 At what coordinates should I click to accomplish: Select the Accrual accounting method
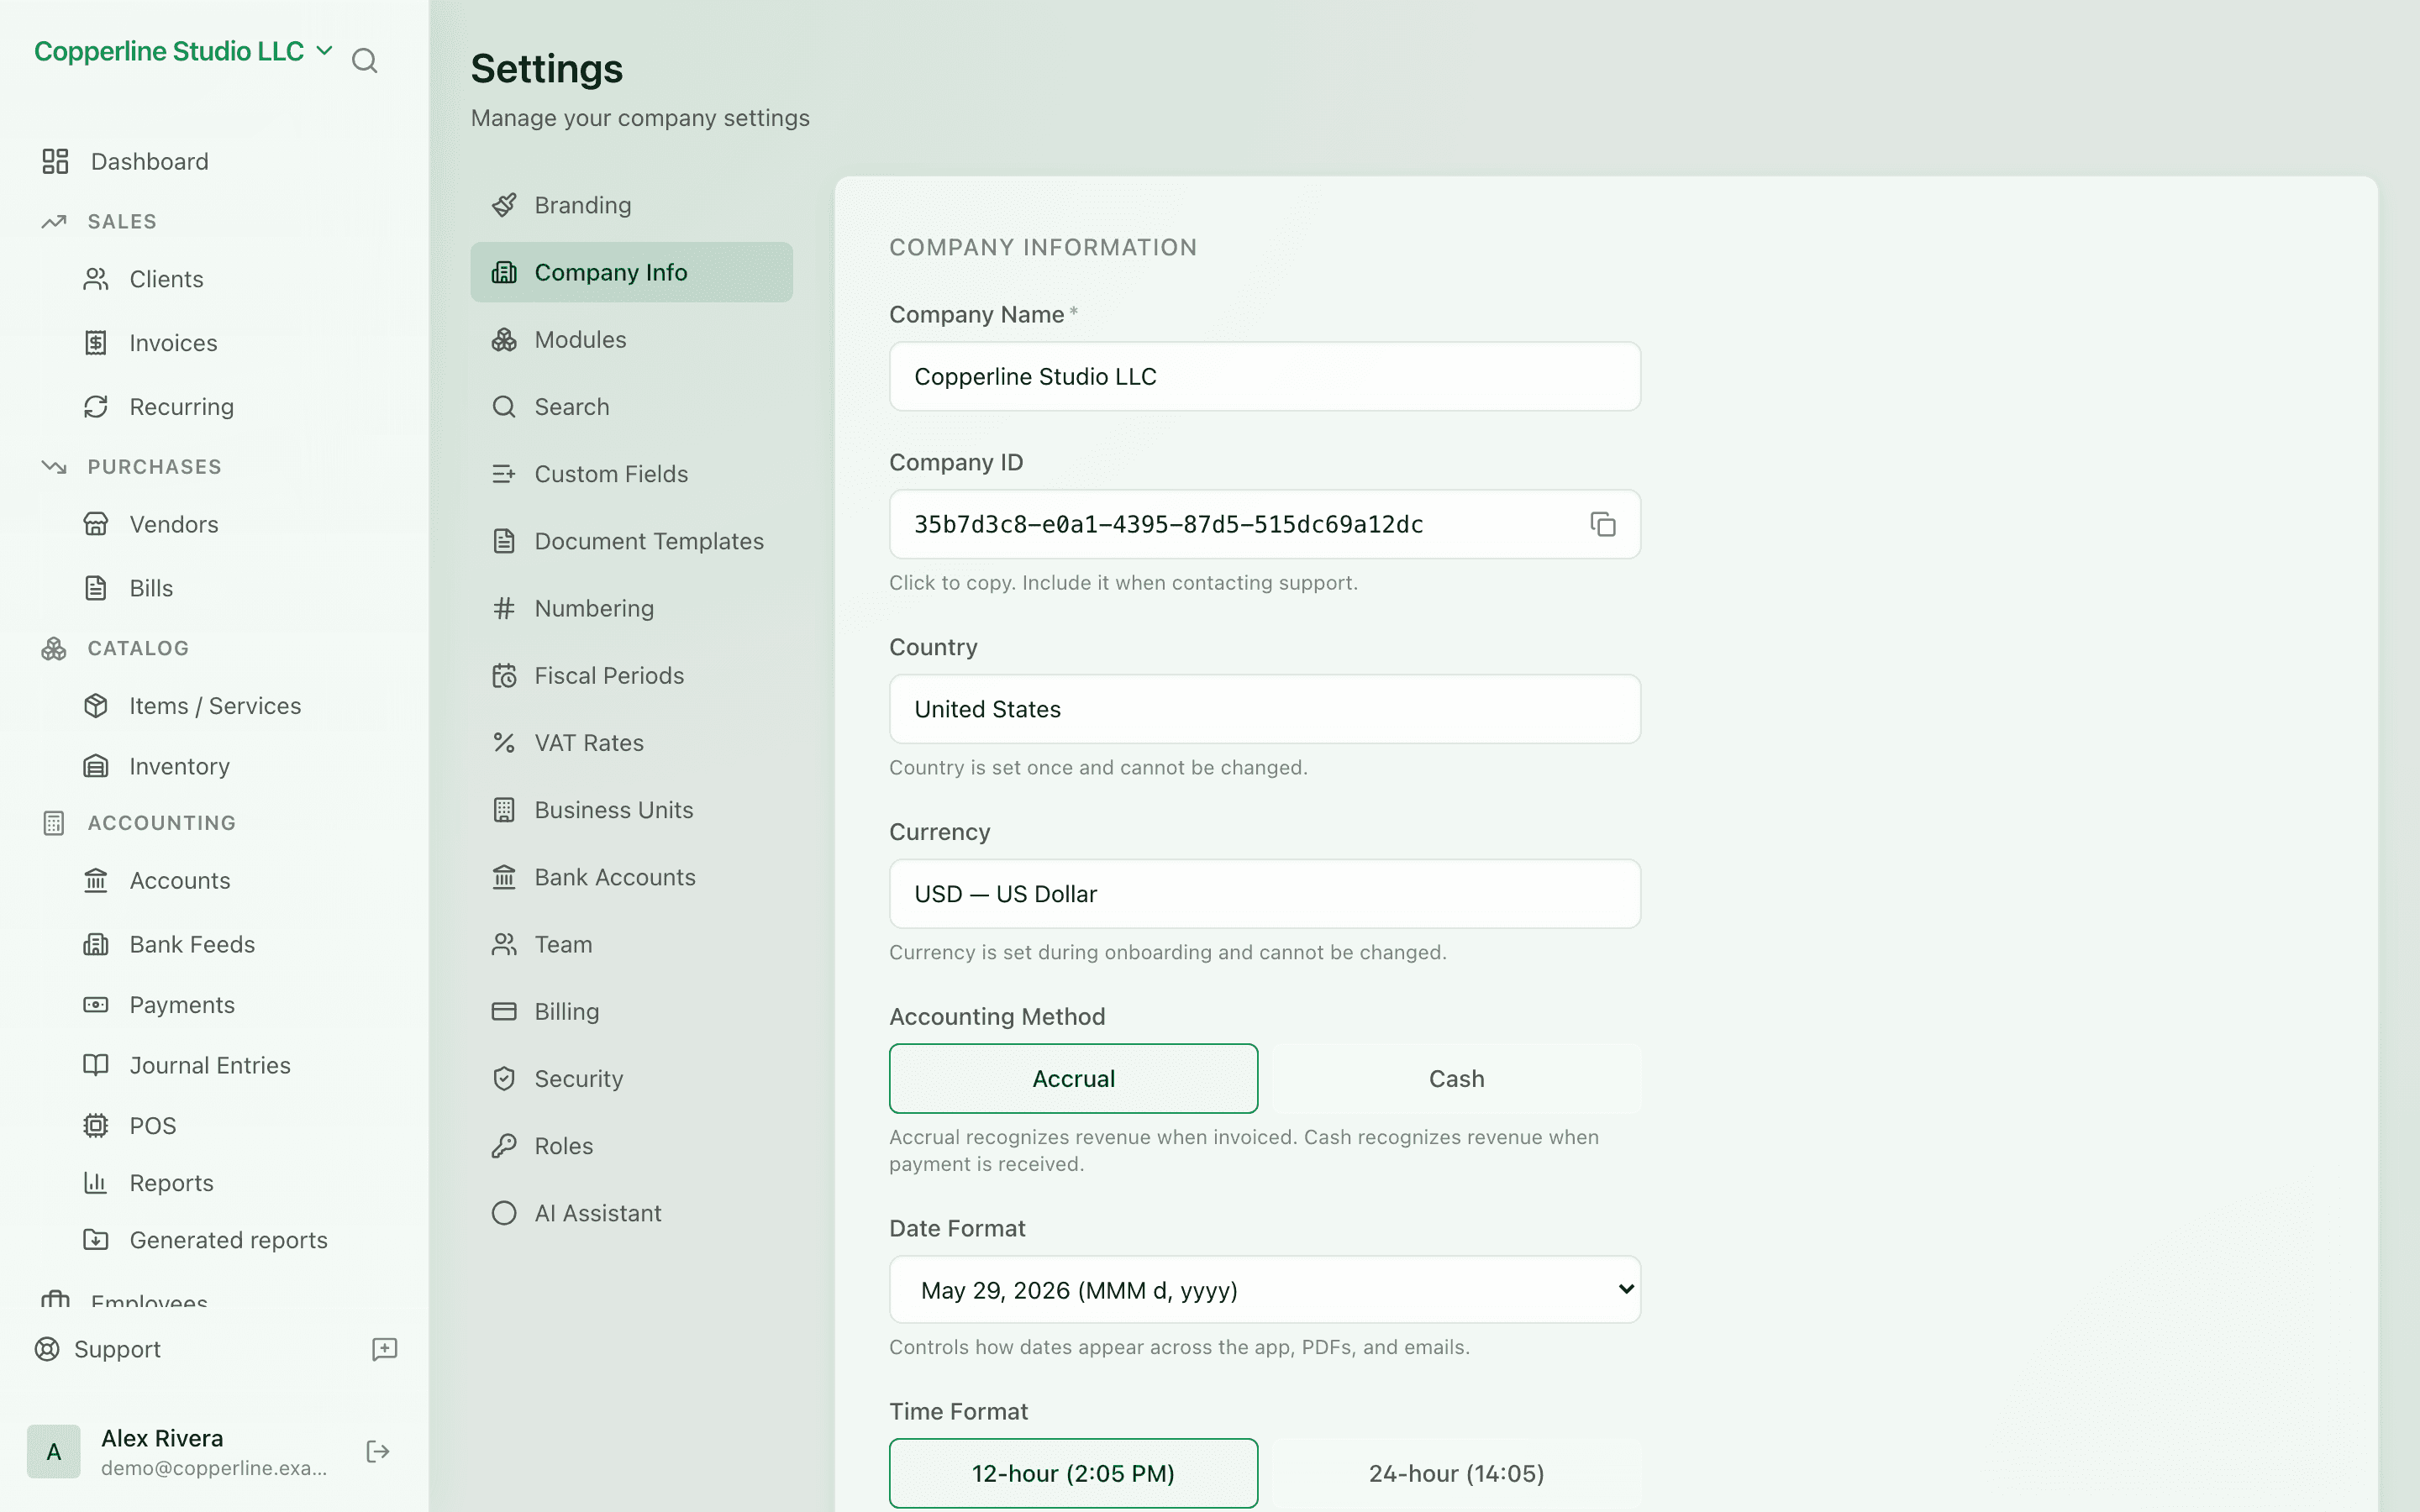click(x=1073, y=1079)
